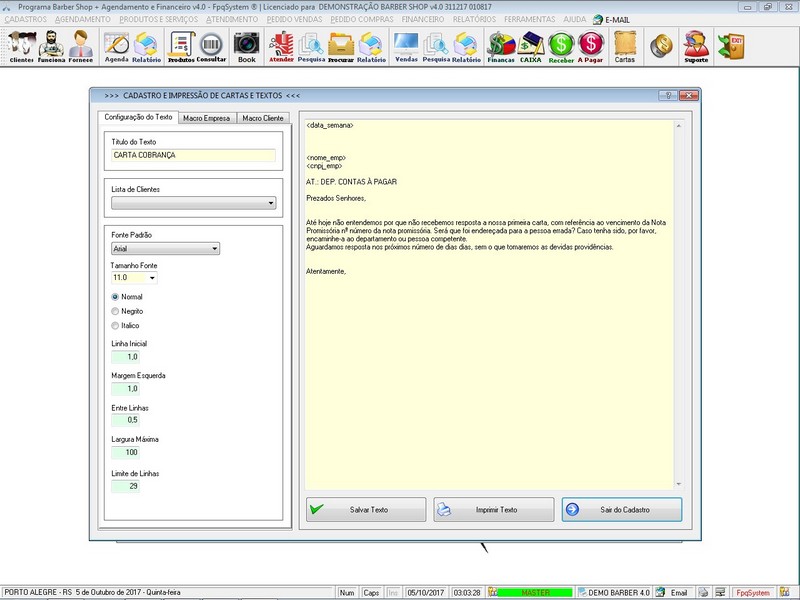Image resolution: width=800 pixels, height=600 pixels.
Task: Open the ATENDIMENTO menu
Action: point(232,19)
